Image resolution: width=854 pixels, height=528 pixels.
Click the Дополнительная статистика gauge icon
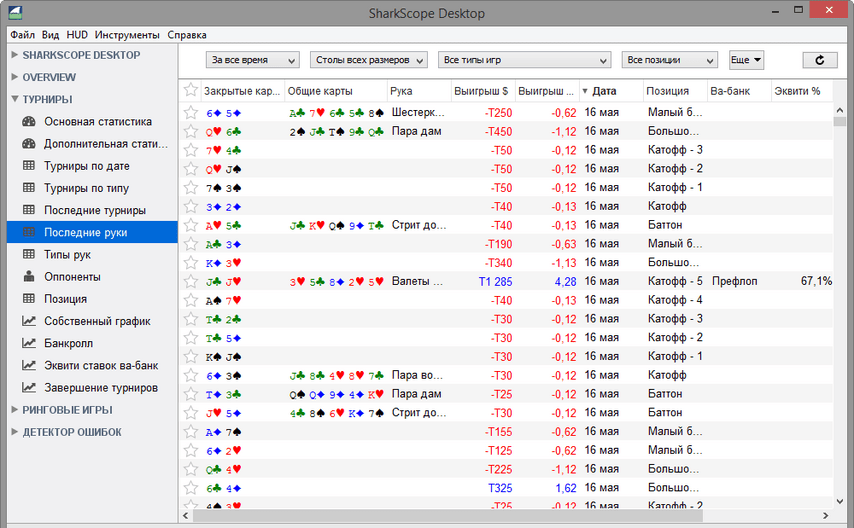(29, 144)
